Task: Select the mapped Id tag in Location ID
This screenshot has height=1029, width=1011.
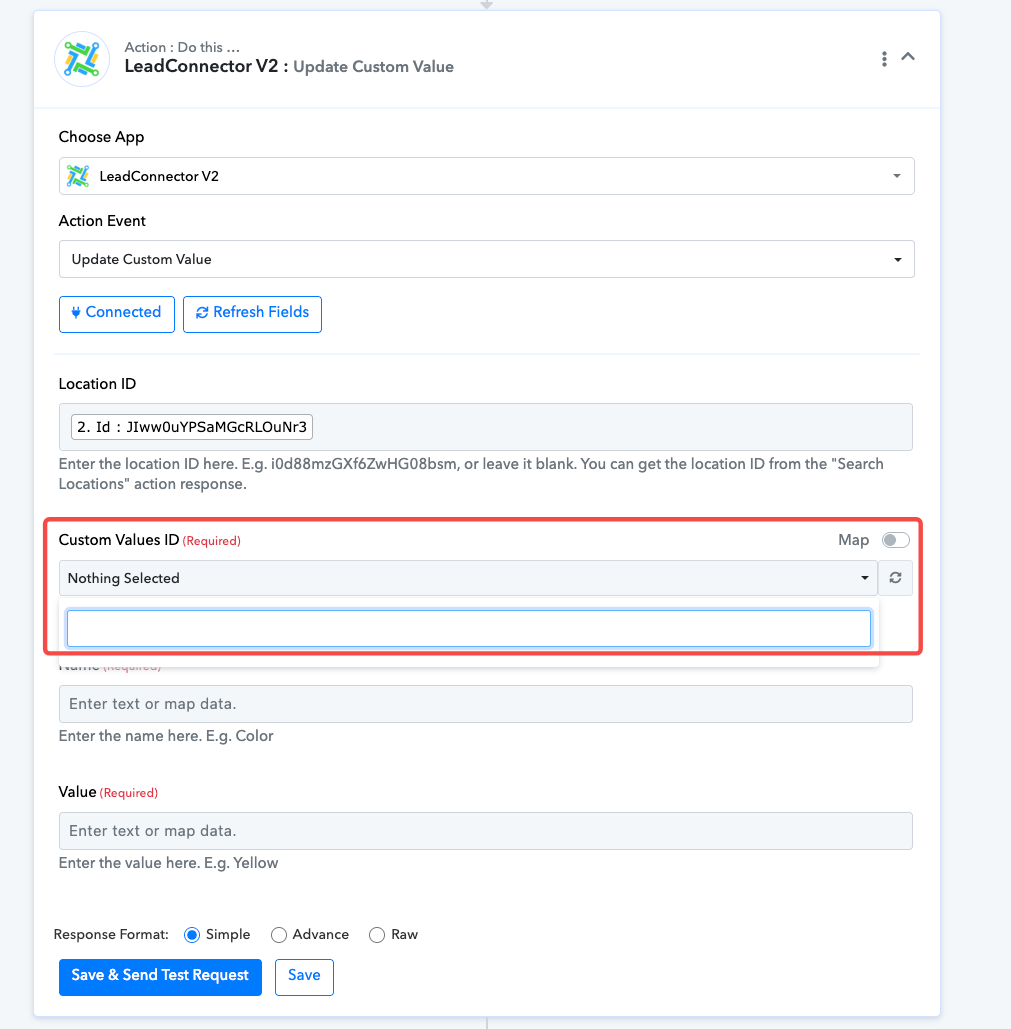Action: (x=192, y=428)
